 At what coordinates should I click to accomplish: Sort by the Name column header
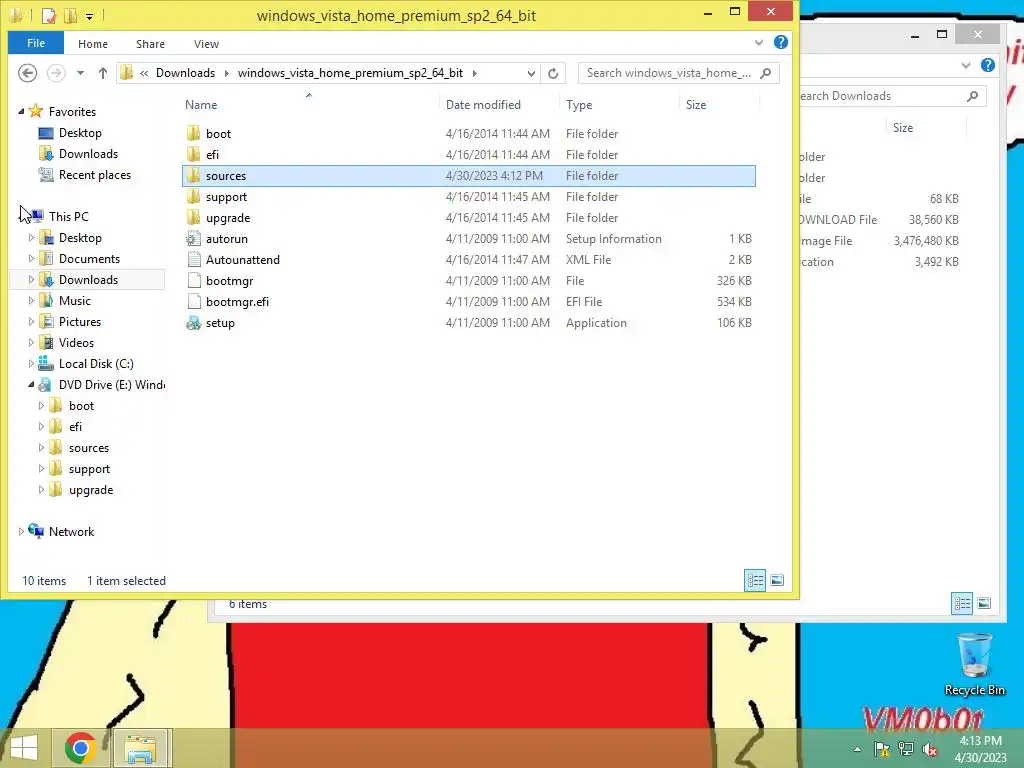pyautogui.click(x=201, y=104)
